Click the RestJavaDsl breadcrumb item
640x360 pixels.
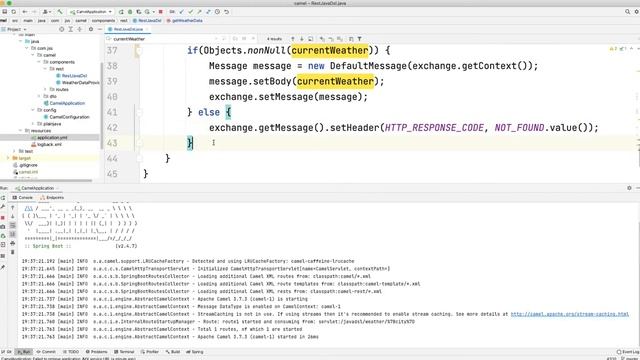click(x=147, y=20)
